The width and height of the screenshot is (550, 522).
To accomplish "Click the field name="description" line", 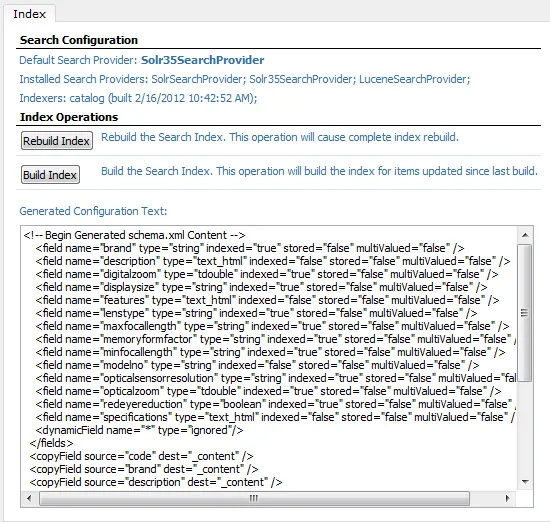I will (x=273, y=261).
